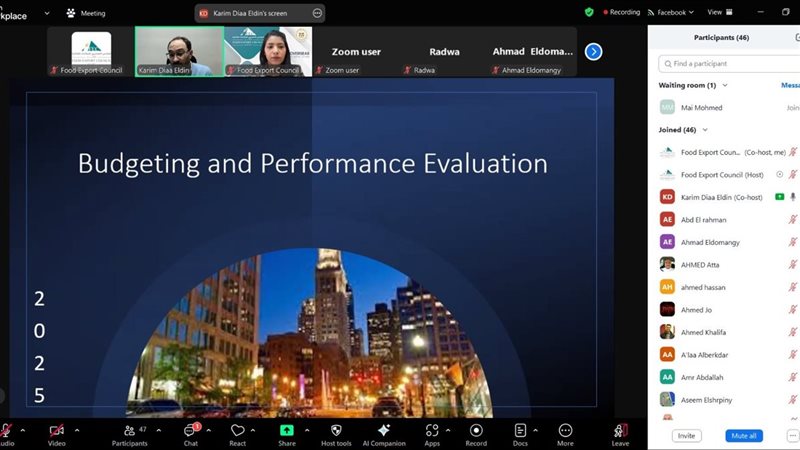Toggle mute for Ahmed Jo

pos(793,310)
